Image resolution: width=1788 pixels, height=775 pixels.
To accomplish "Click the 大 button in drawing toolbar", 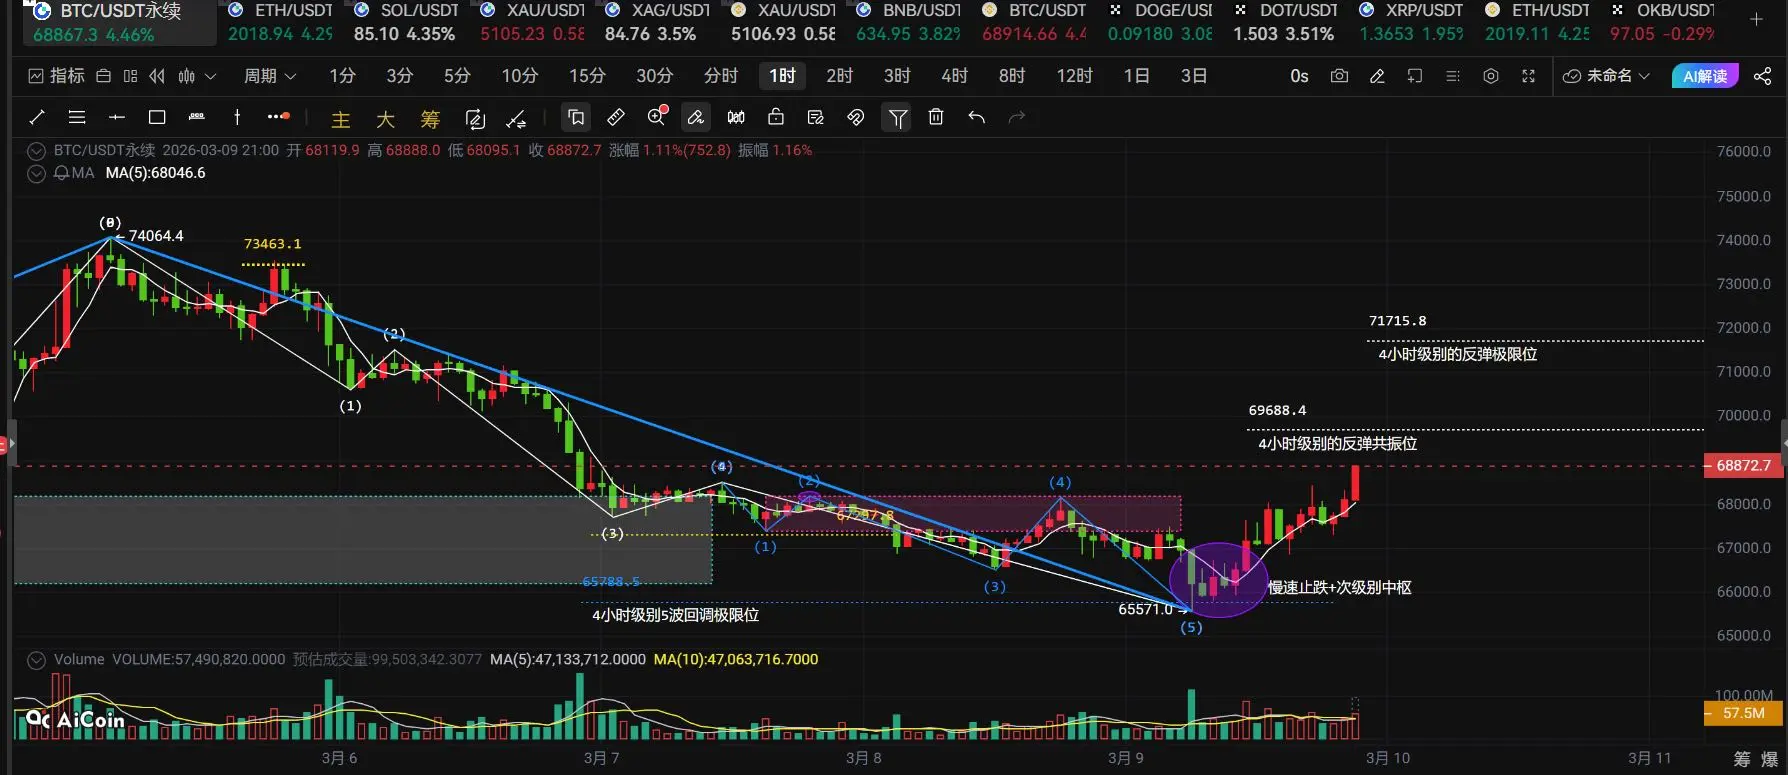I will pyautogui.click(x=385, y=120).
